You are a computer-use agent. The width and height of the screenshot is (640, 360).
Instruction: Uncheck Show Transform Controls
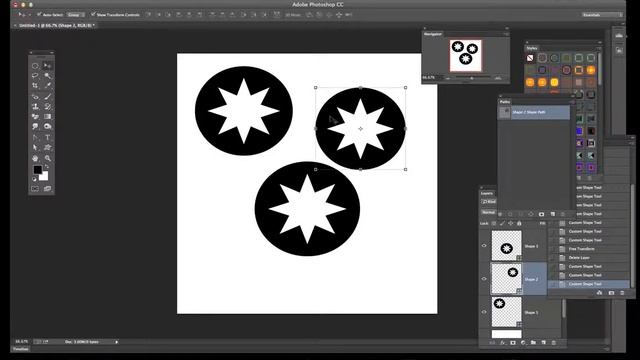tap(93, 15)
